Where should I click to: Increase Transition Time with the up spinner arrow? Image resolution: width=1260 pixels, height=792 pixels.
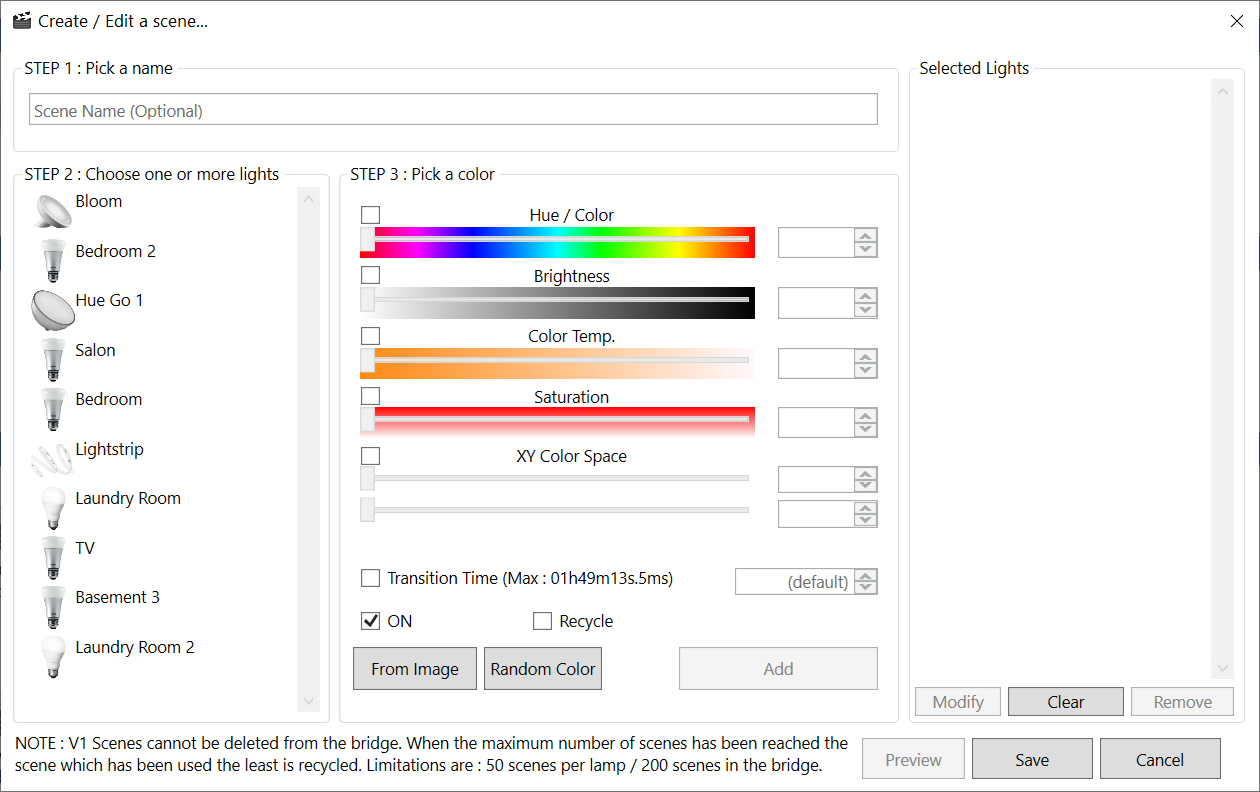866,575
